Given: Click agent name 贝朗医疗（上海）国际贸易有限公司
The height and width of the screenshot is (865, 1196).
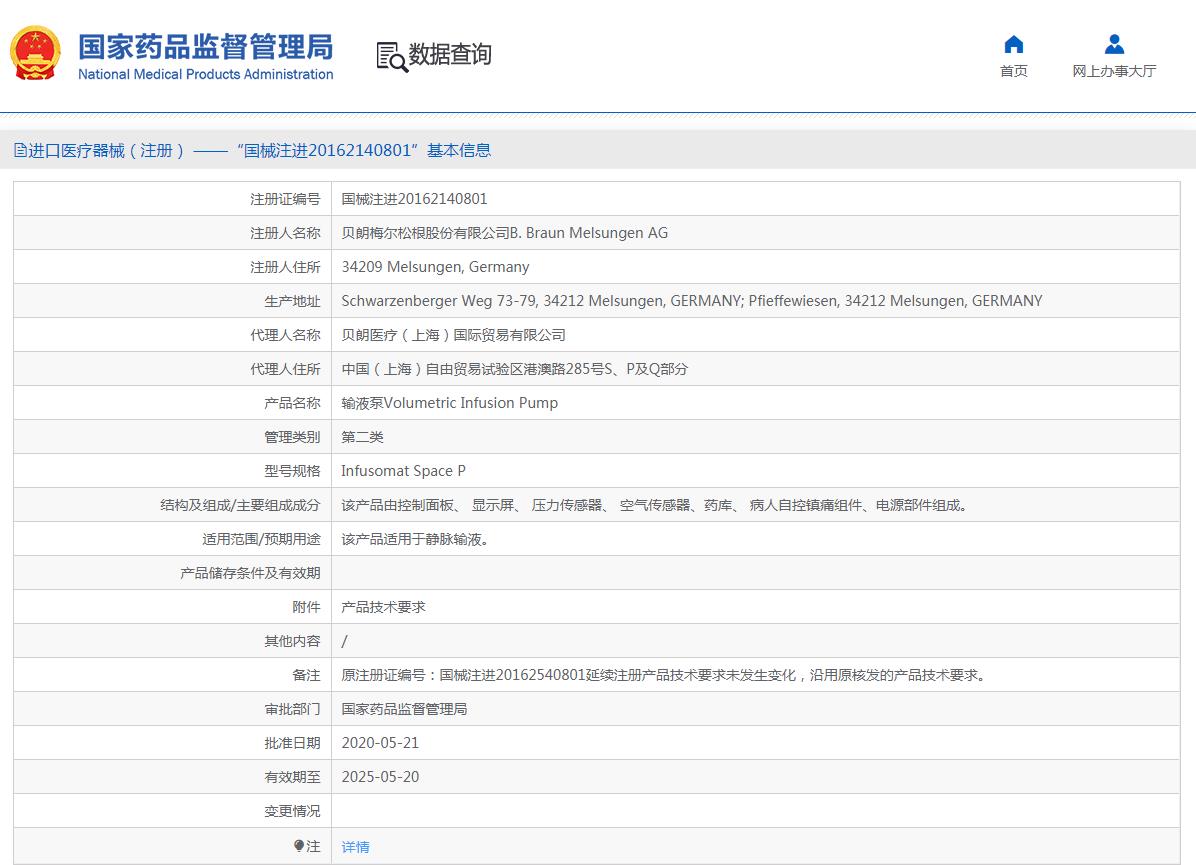Looking at the screenshot, I should click(453, 335).
